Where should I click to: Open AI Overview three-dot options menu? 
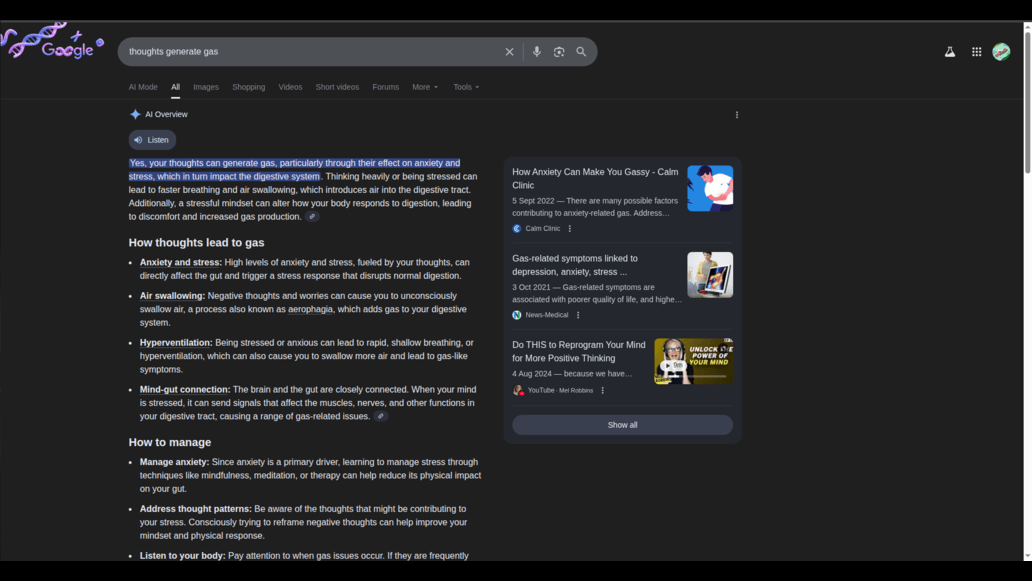click(737, 115)
